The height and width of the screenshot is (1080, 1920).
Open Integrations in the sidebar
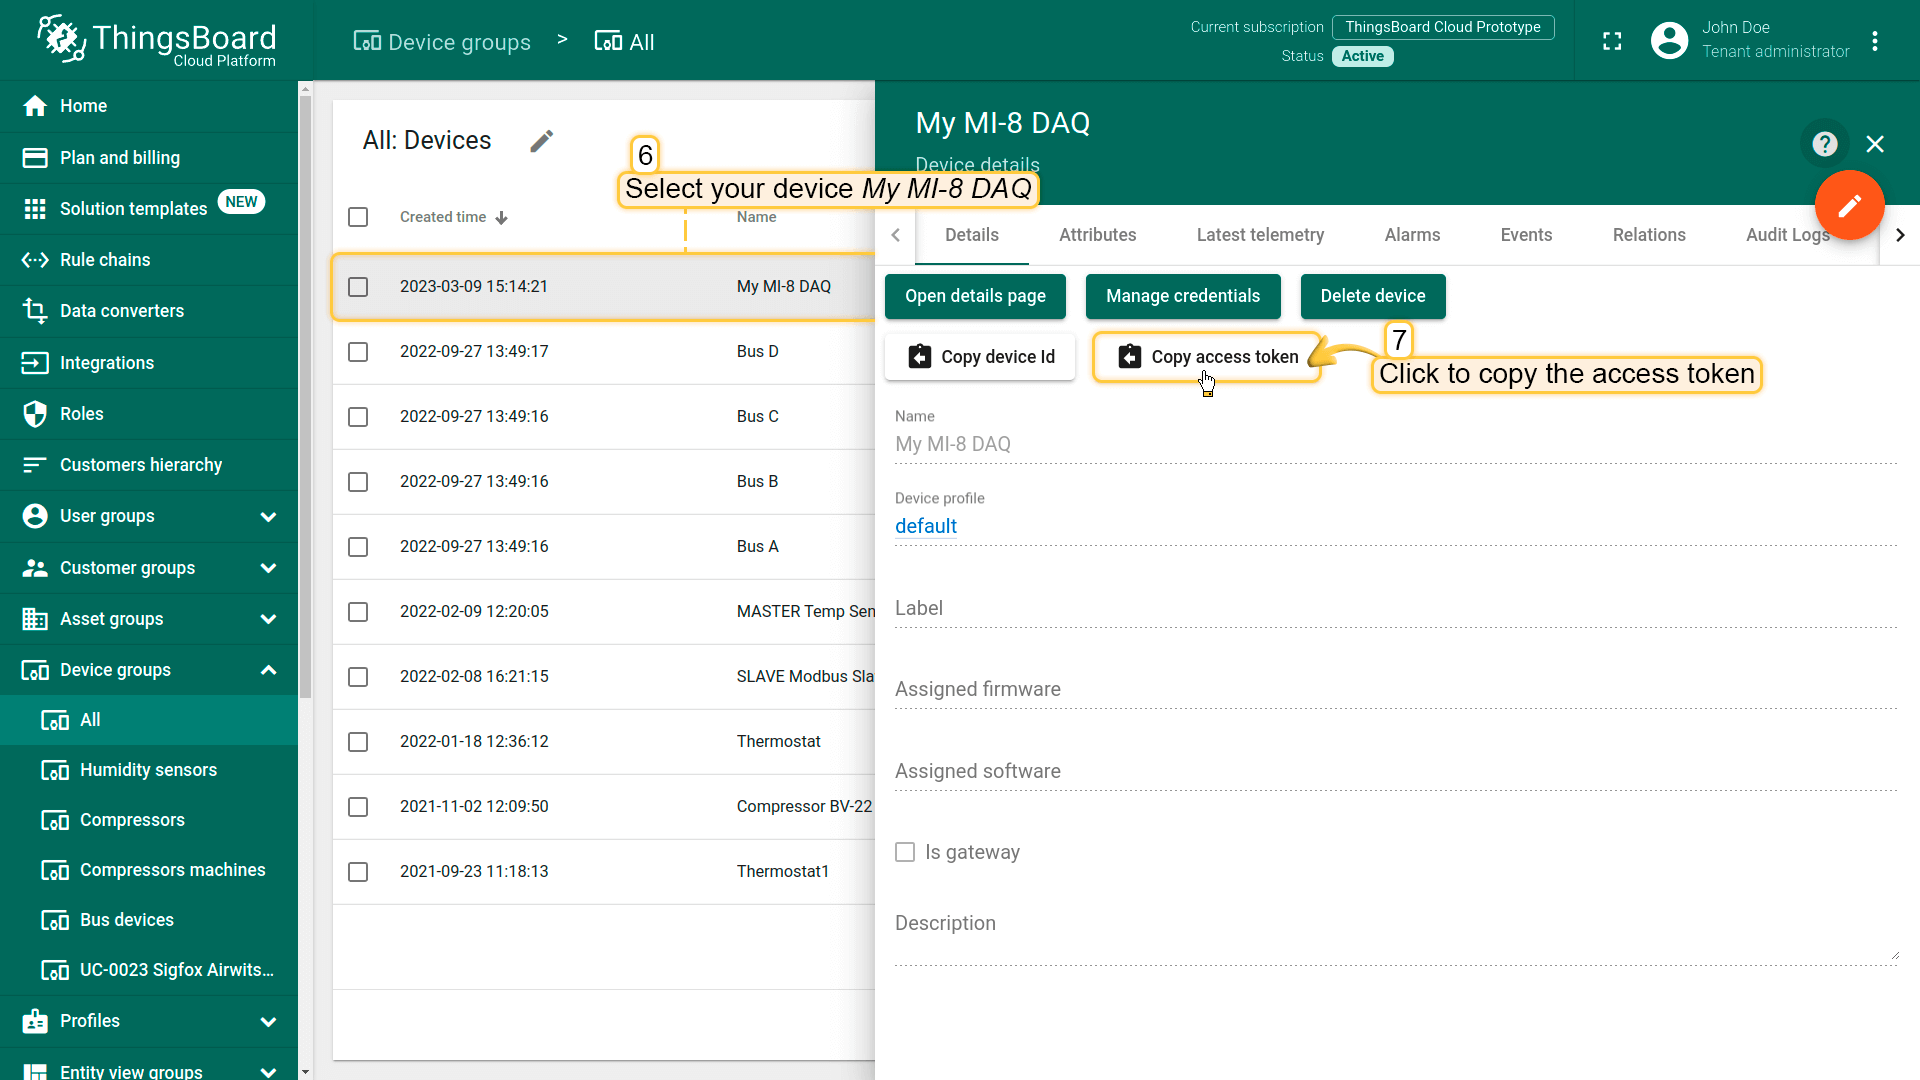[x=106, y=363]
